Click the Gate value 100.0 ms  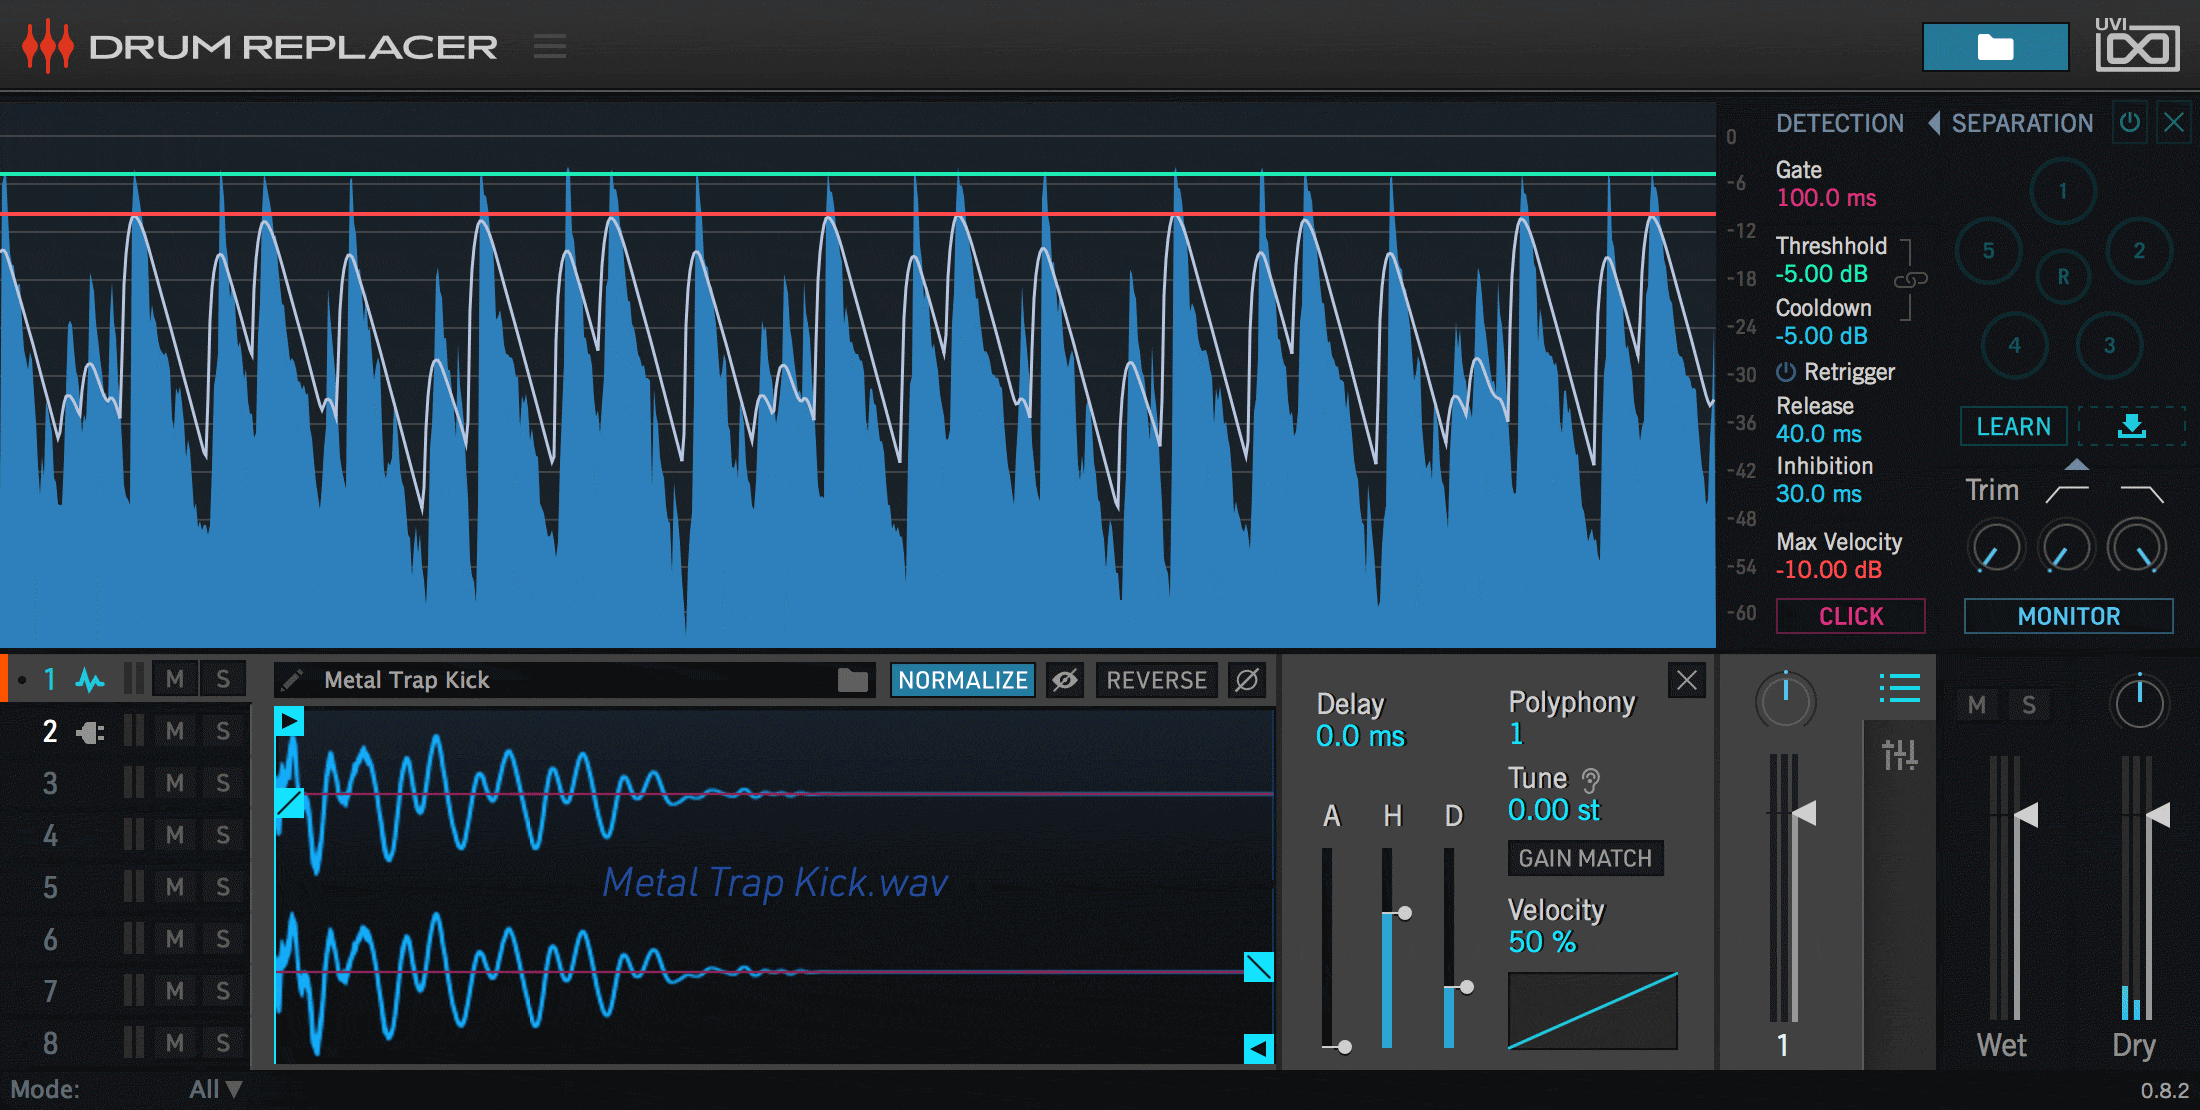click(1826, 198)
